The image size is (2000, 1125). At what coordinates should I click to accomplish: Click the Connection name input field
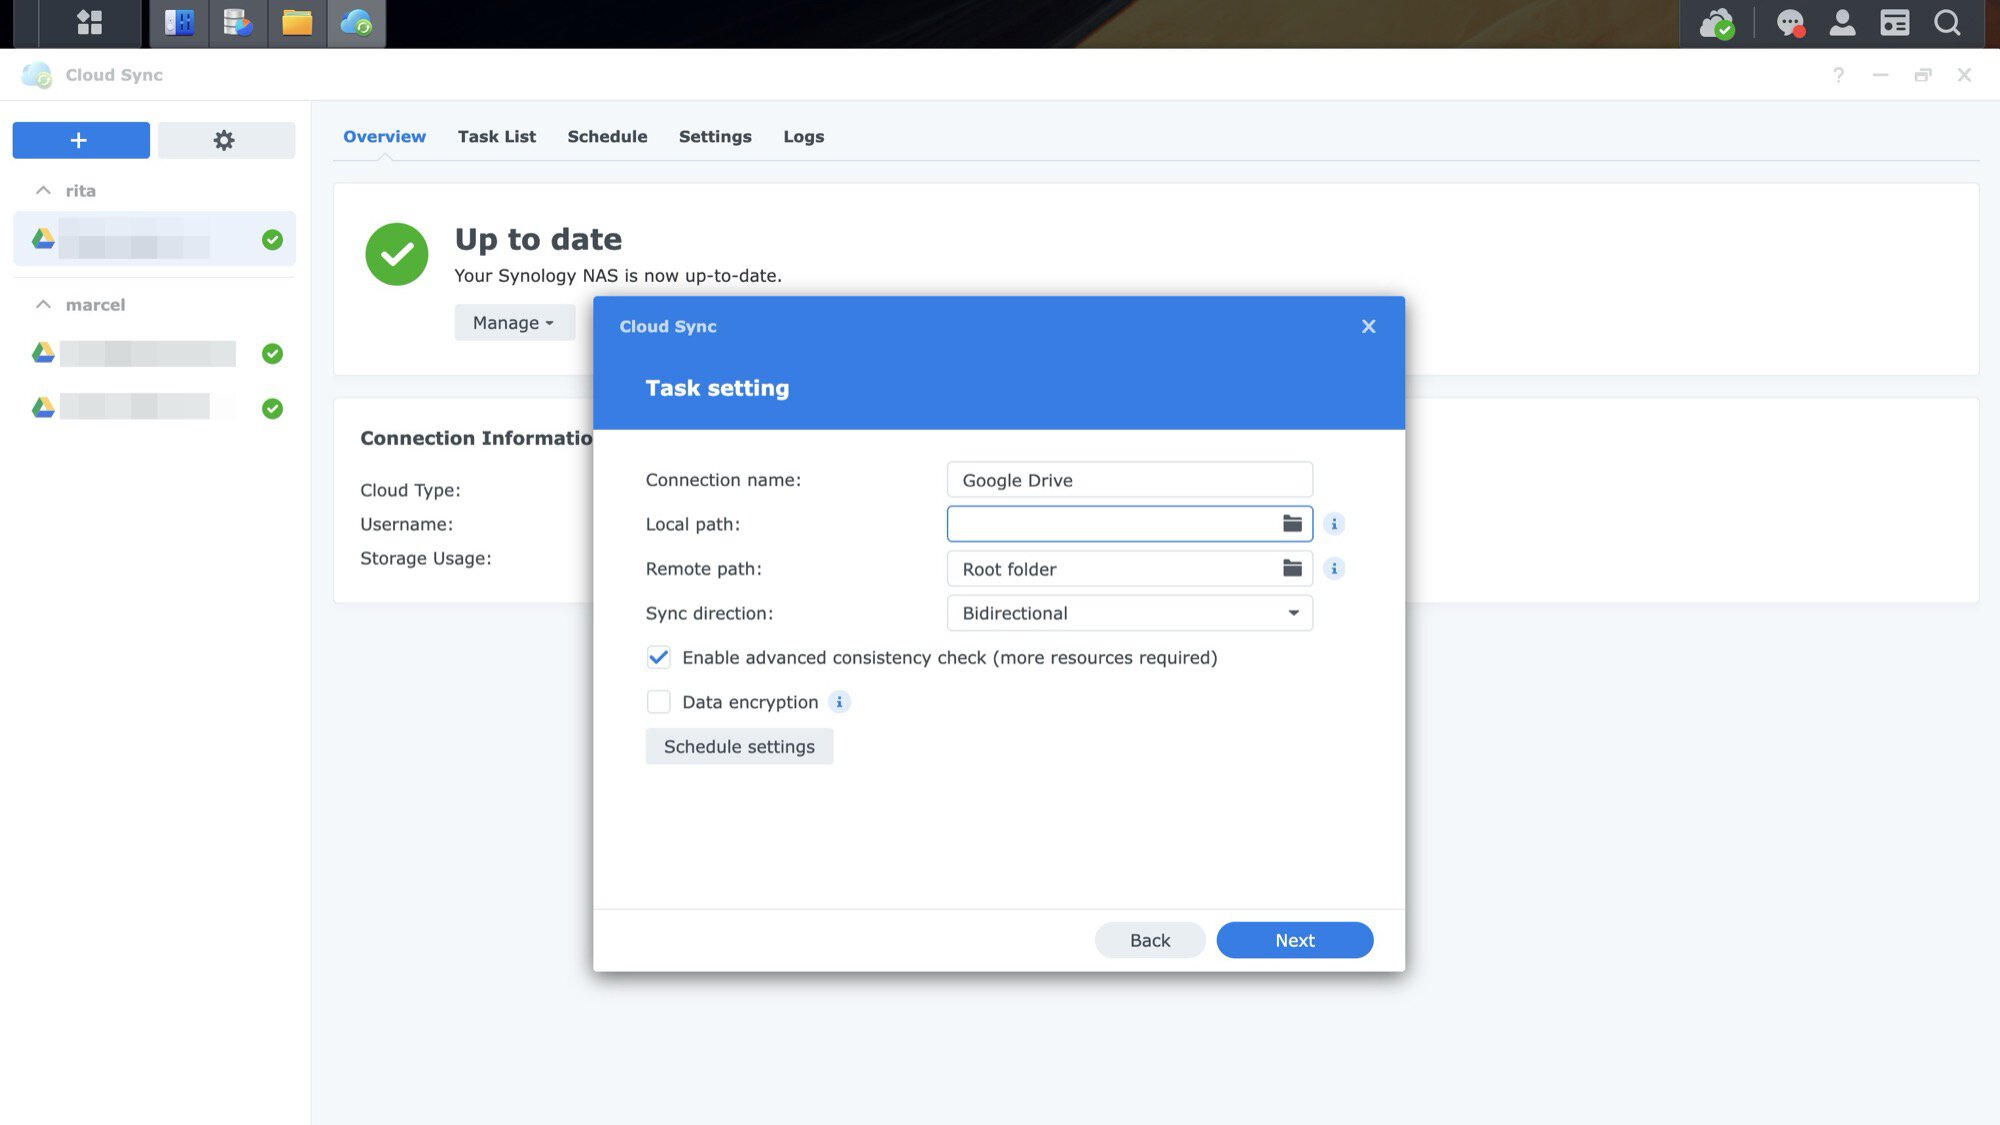1129,480
